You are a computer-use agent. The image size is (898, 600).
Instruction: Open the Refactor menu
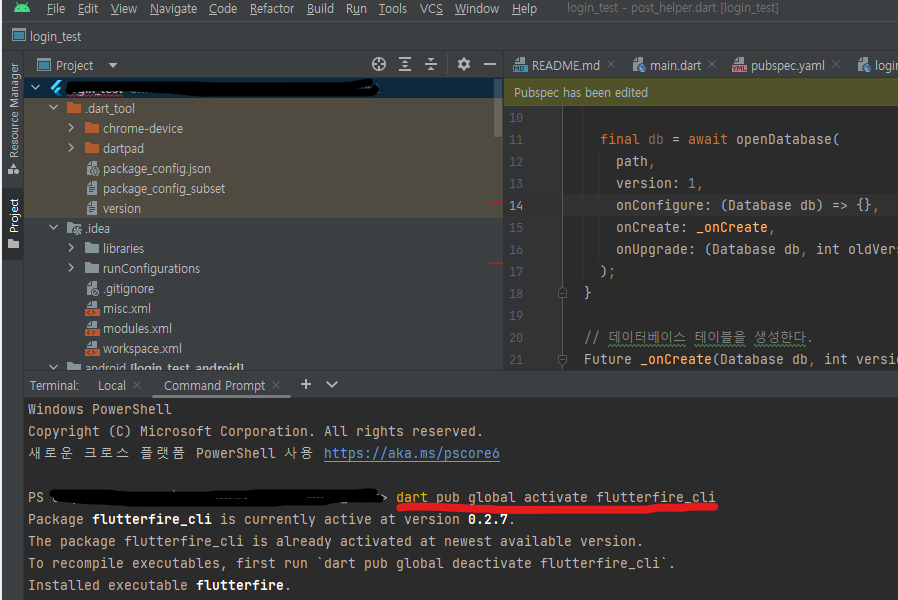[271, 9]
